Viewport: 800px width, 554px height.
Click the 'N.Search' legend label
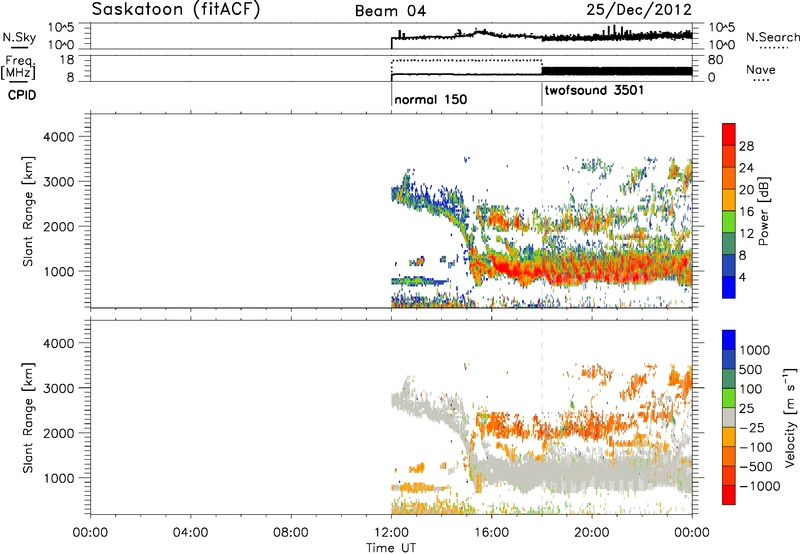tap(772, 37)
